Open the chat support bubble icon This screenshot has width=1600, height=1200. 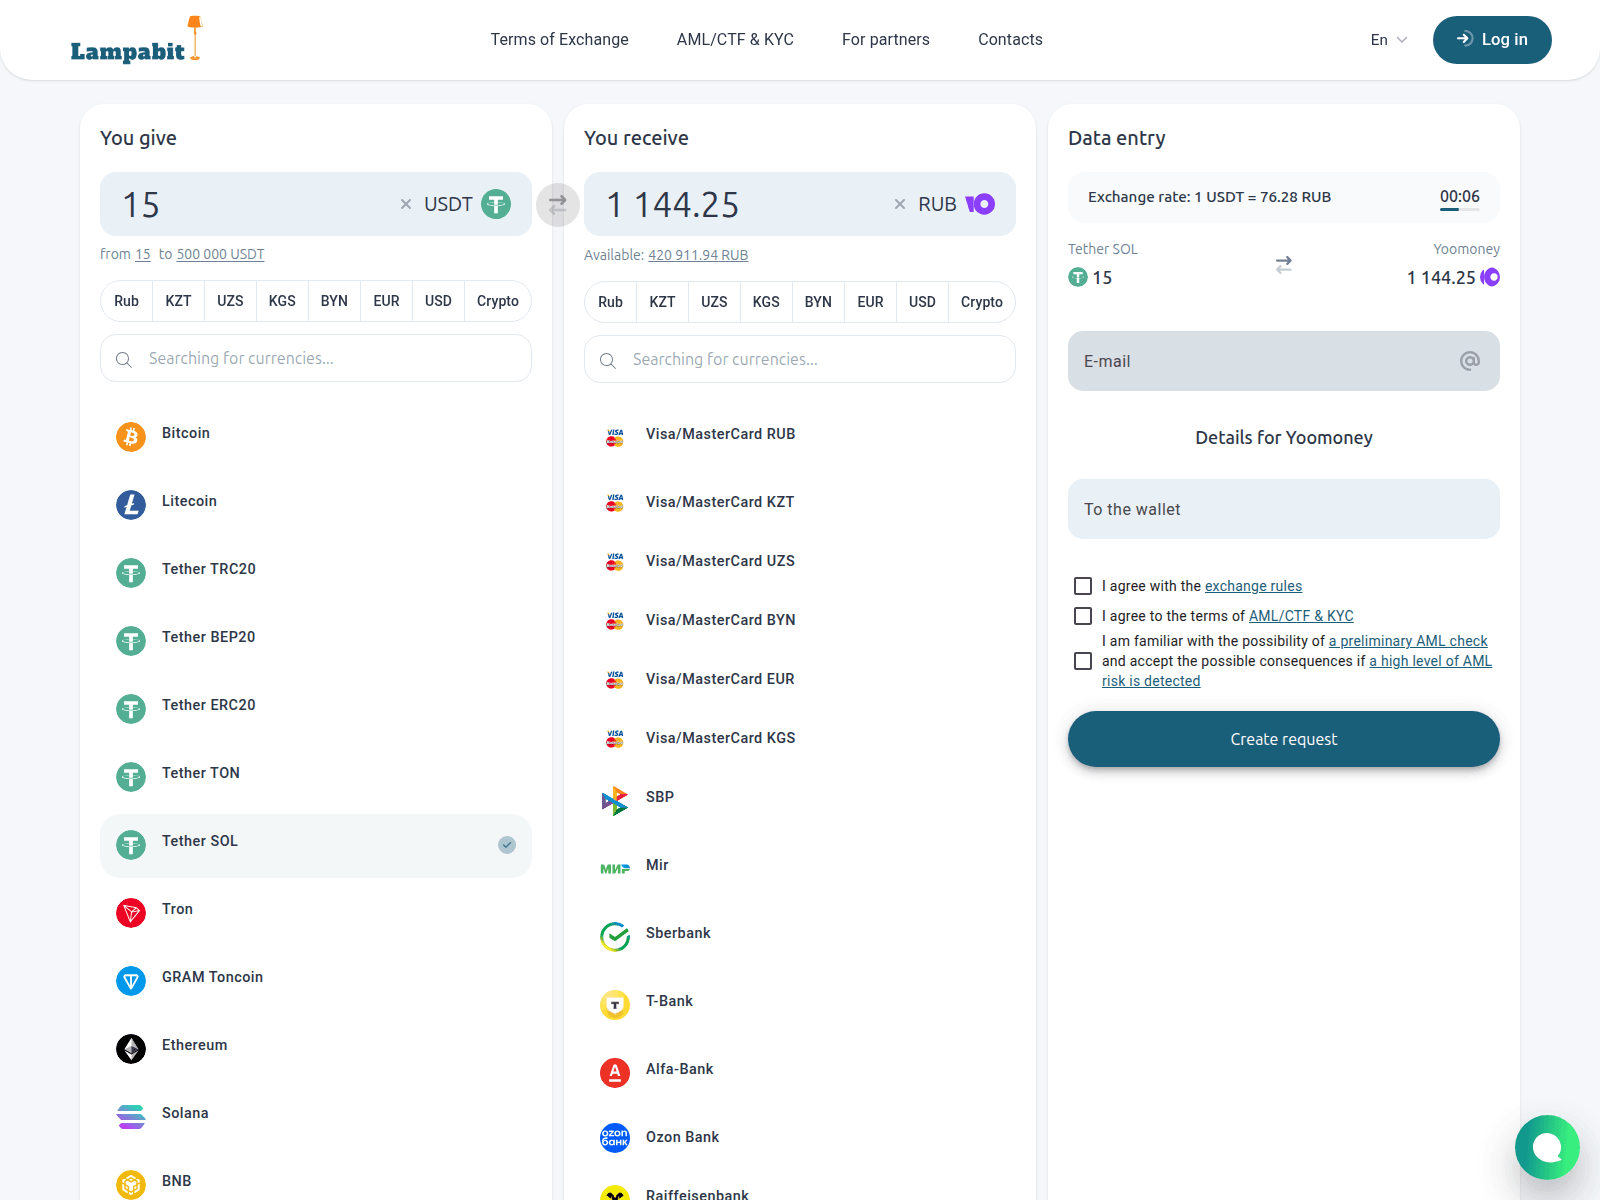[x=1547, y=1147]
